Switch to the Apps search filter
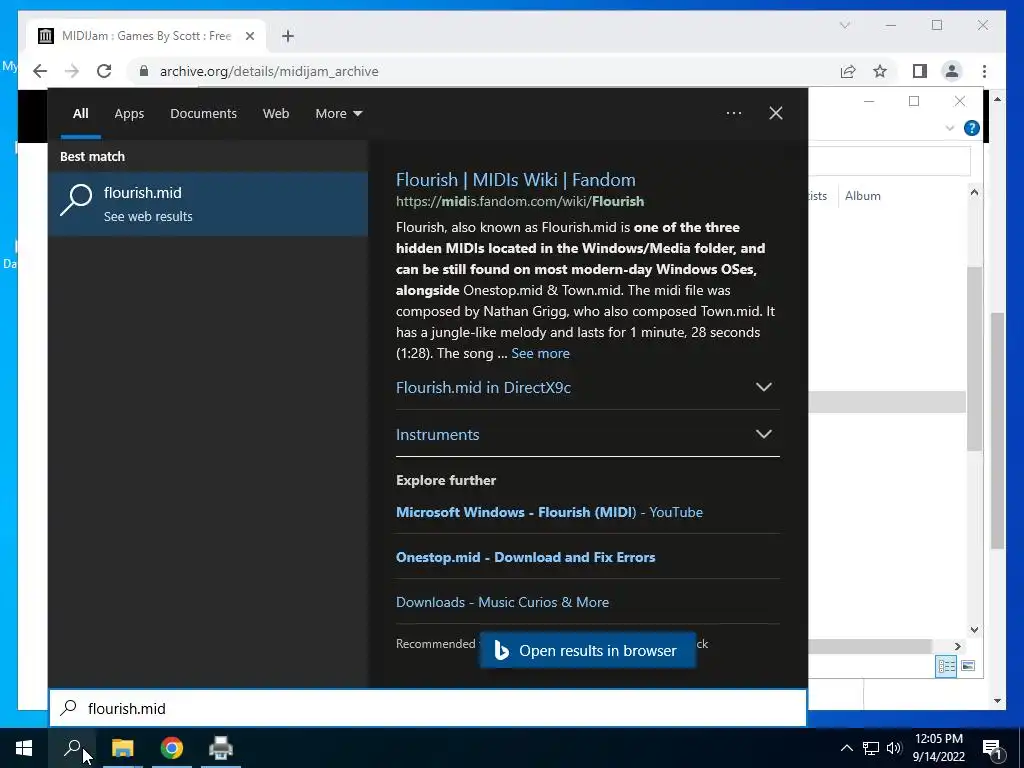This screenshot has width=1024, height=768. [129, 114]
